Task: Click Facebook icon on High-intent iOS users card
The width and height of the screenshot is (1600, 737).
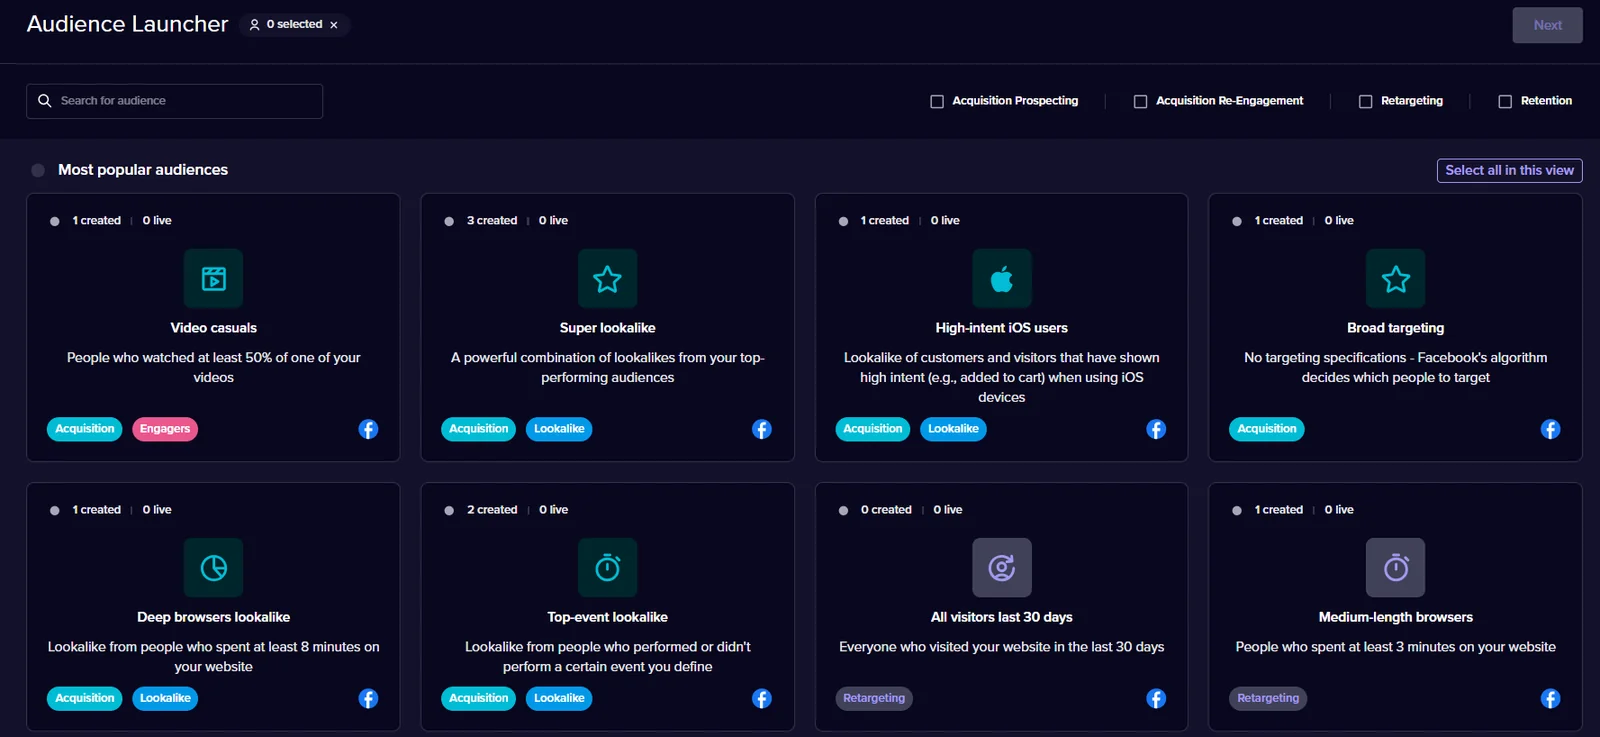Action: click(1156, 429)
